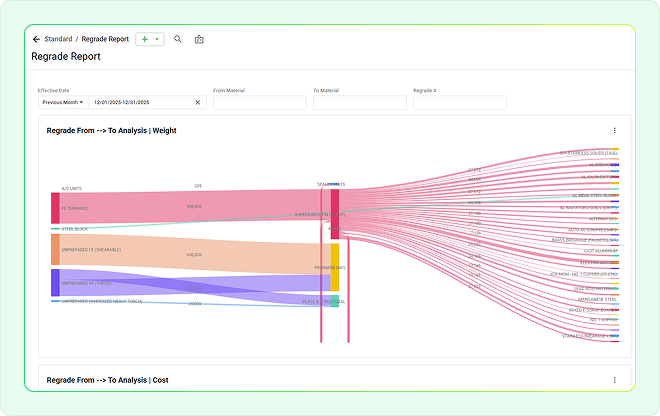Click the back arrow icon
The width and height of the screenshot is (660, 416).
(36, 39)
